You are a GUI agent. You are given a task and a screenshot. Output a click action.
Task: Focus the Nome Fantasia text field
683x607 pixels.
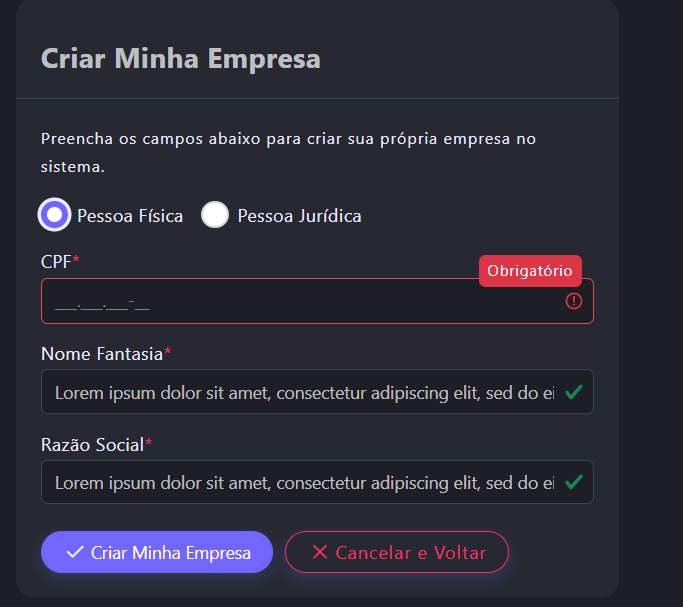click(300, 392)
